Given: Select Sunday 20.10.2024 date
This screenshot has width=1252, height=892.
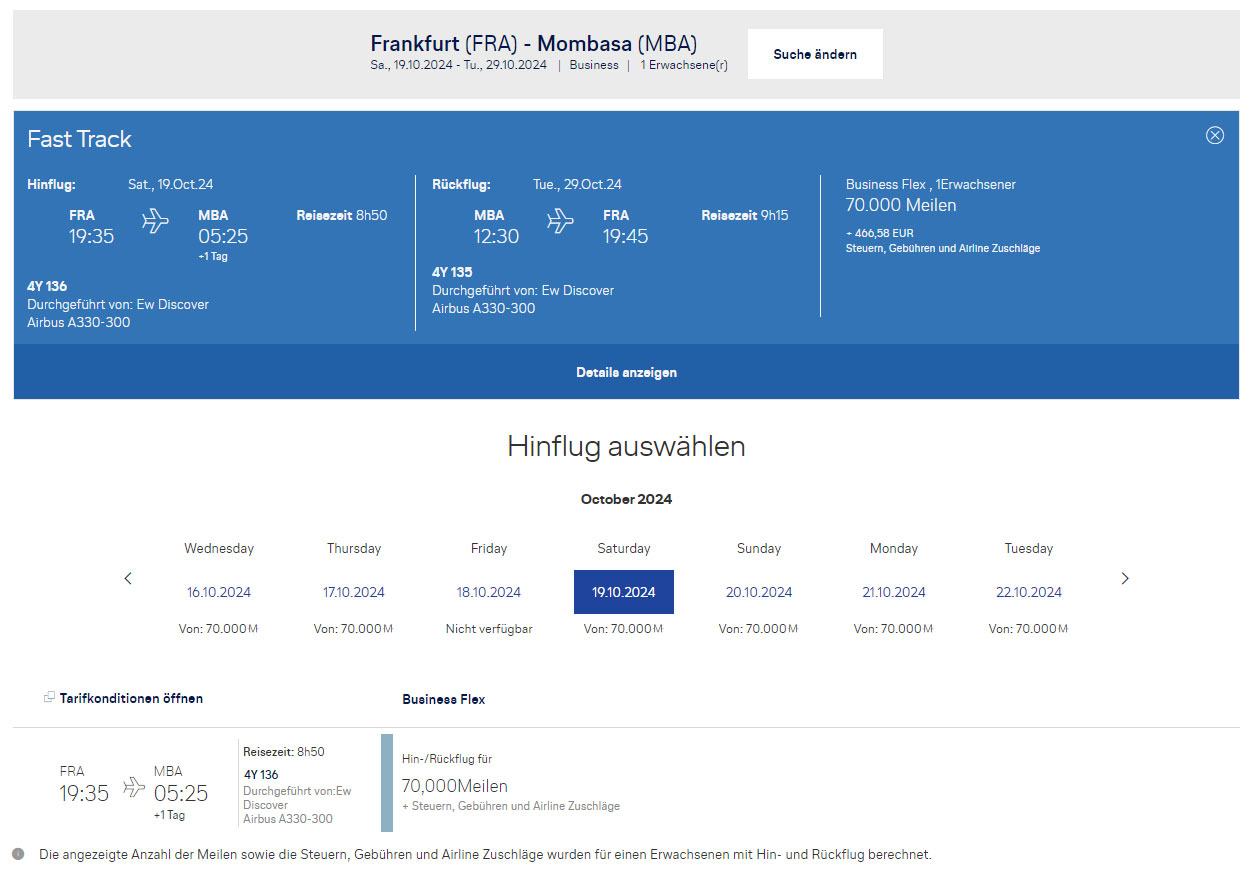Looking at the screenshot, I should (758, 592).
